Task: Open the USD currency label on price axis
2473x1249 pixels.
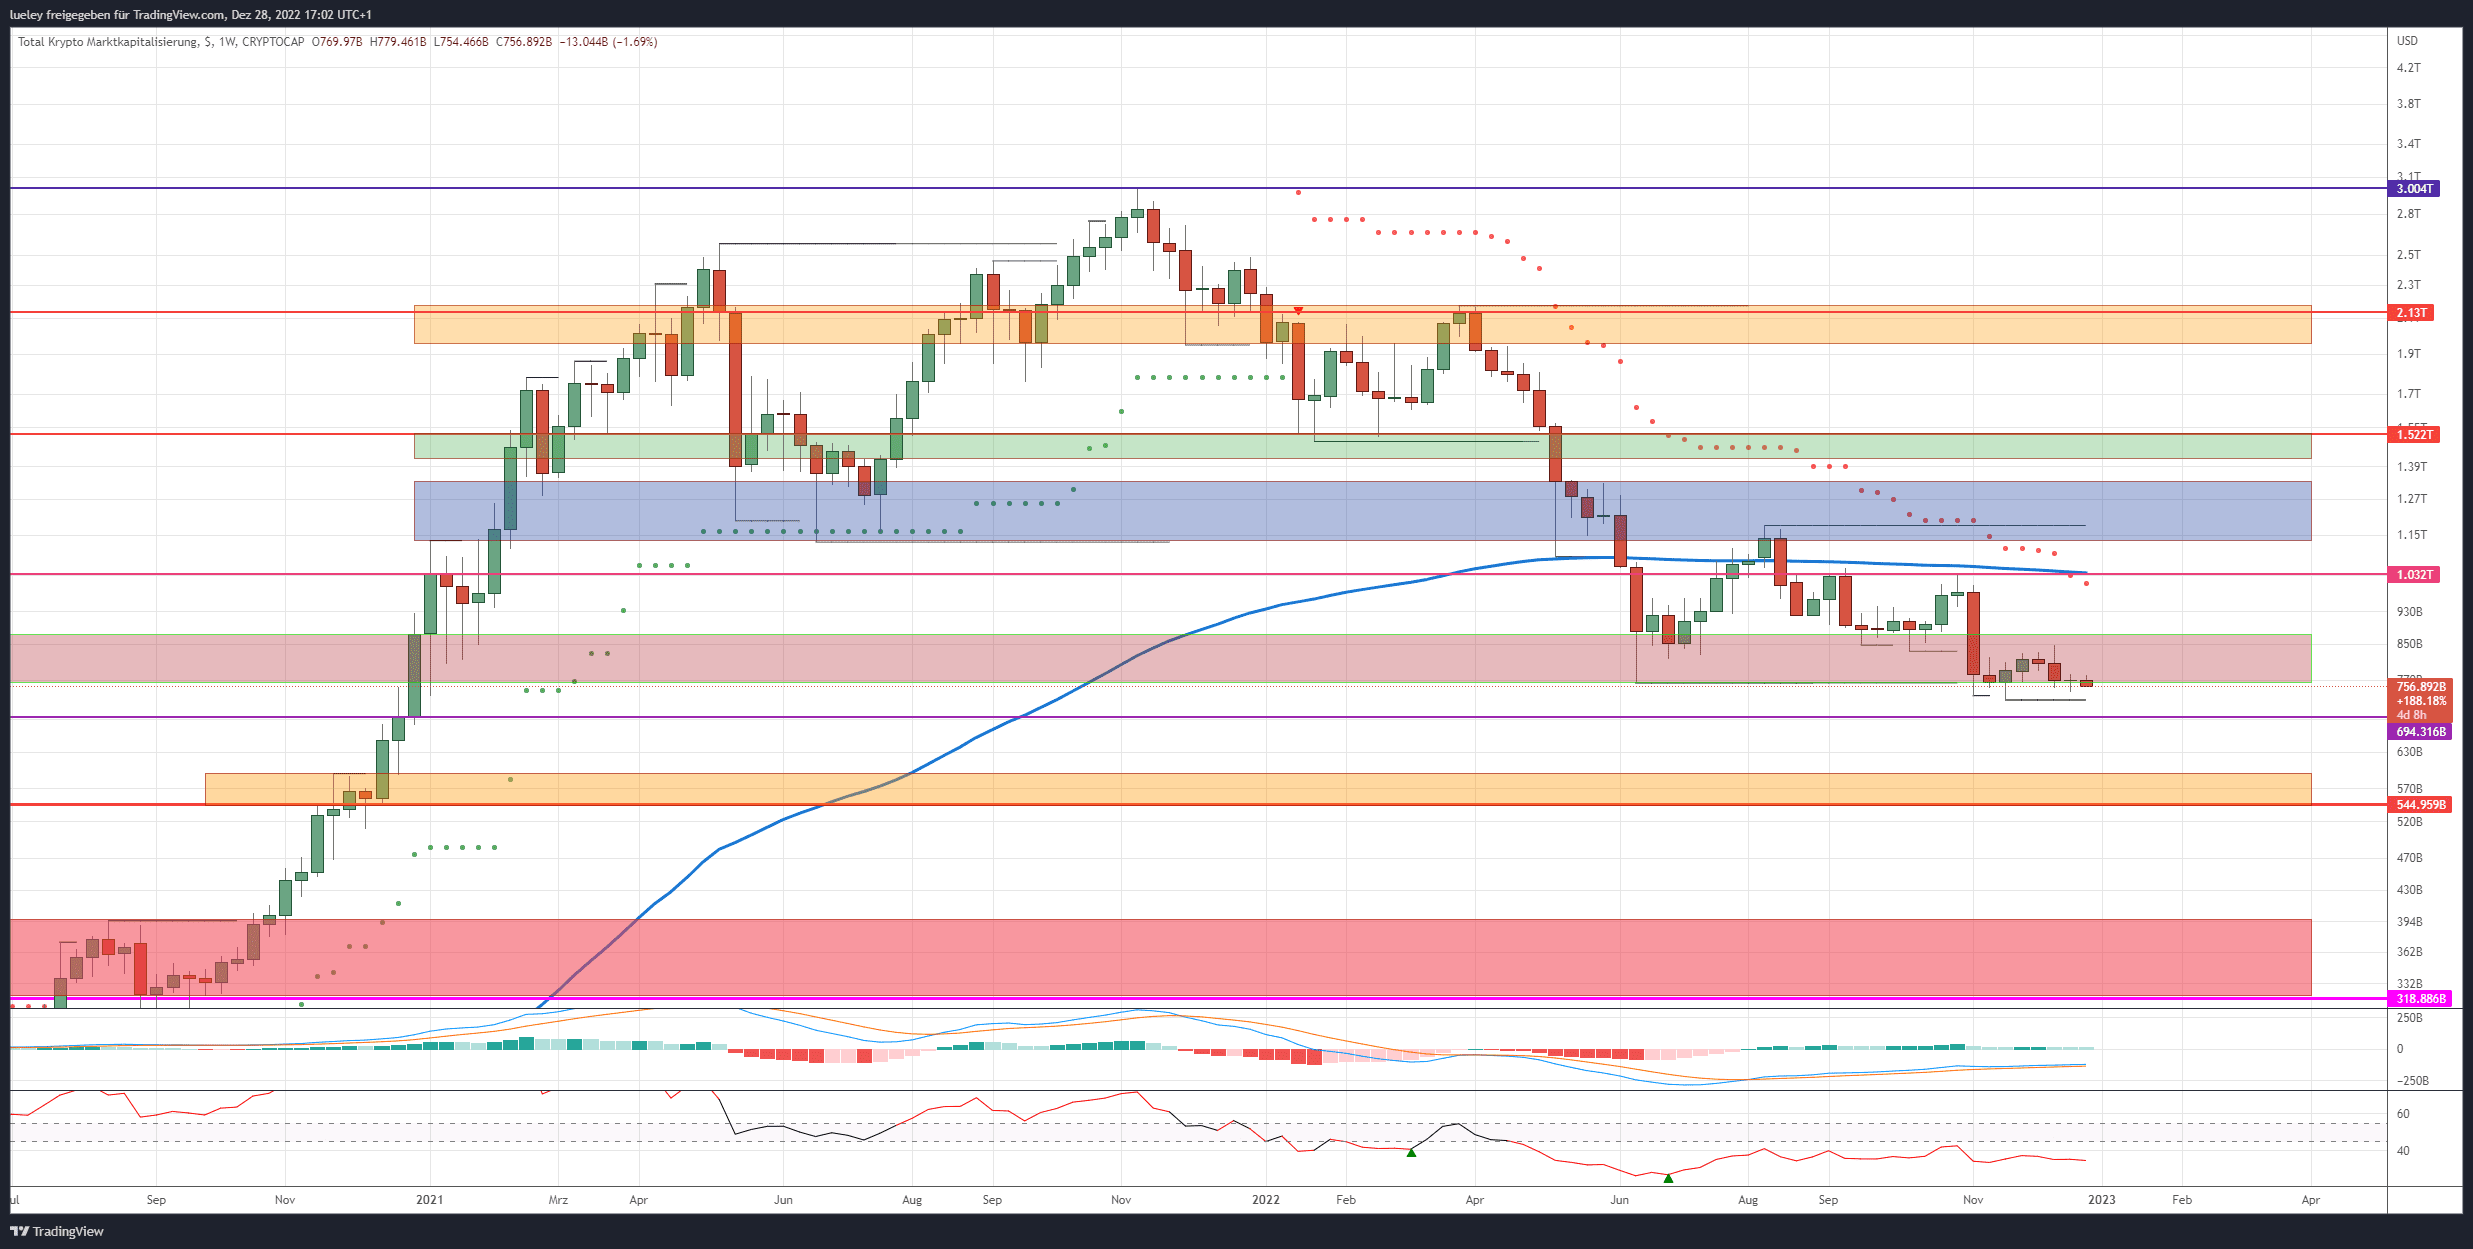Action: tap(2407, 41)
